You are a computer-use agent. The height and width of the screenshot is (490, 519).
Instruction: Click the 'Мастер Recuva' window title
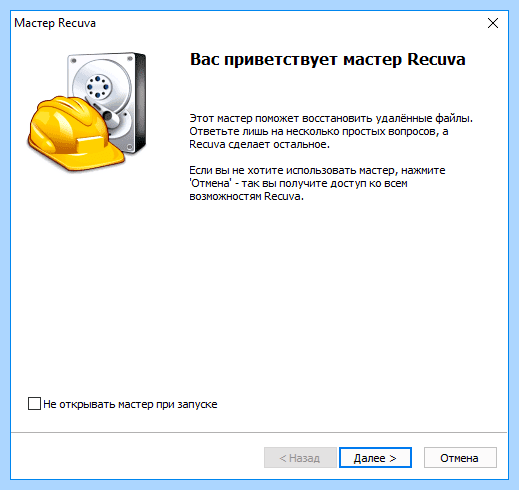tap(55, 23)
